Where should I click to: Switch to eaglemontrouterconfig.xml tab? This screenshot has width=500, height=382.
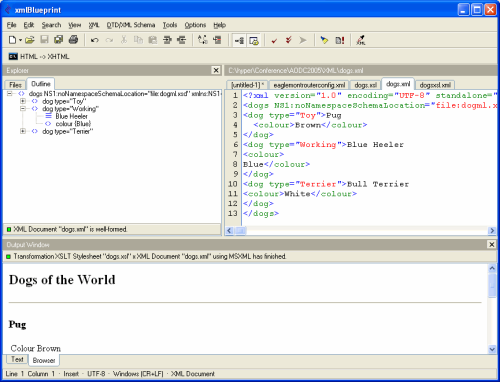click(x=309, y=85)
